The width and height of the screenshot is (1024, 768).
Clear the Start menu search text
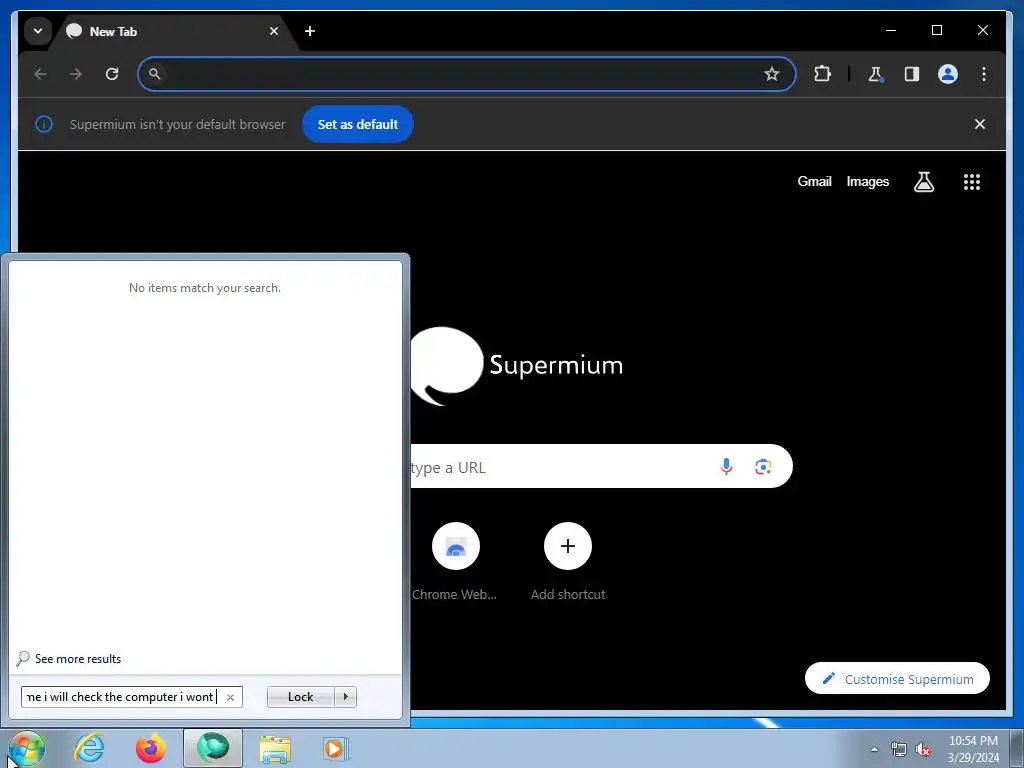[x=231, y=697]
